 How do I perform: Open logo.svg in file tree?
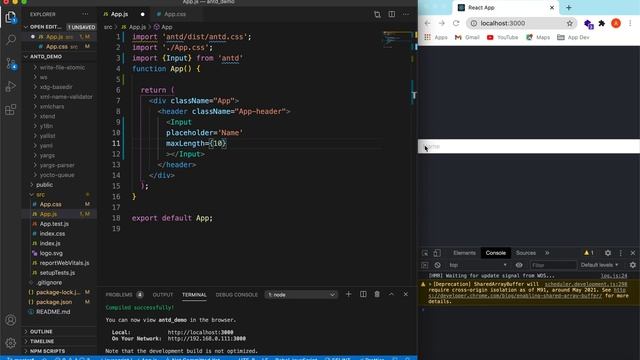51,253
